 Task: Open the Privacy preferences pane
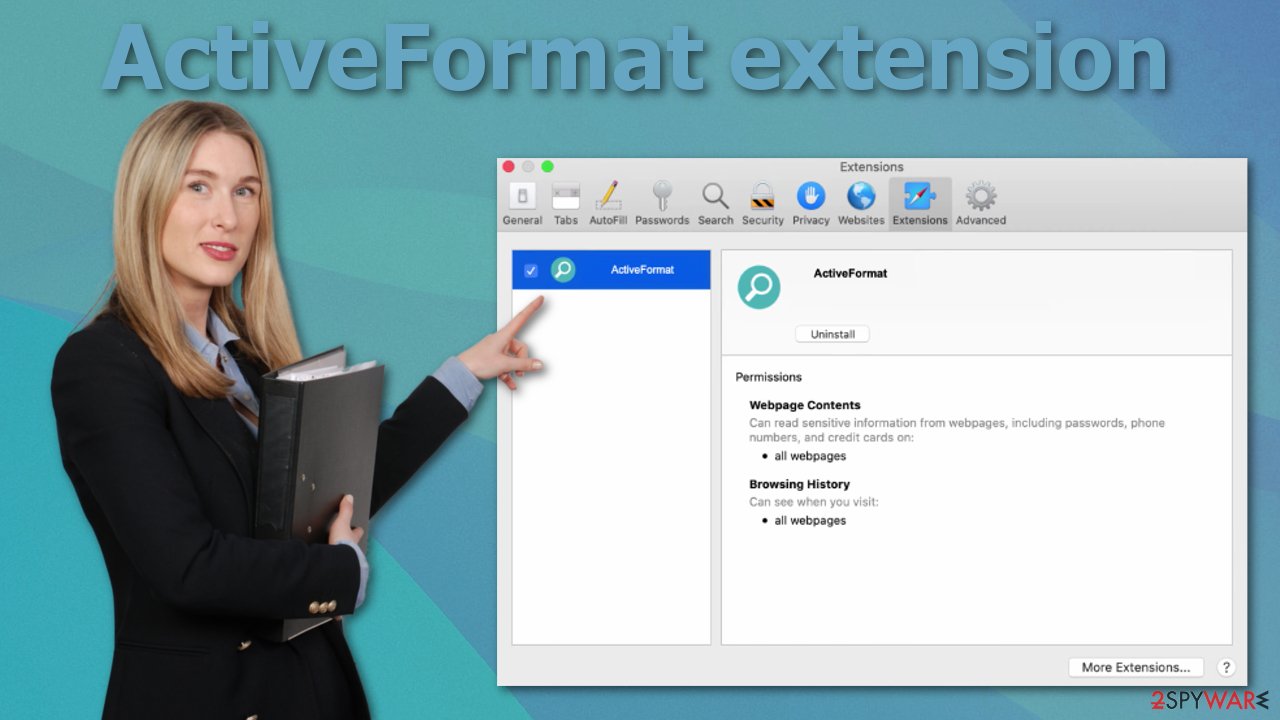tap(811, 203)
